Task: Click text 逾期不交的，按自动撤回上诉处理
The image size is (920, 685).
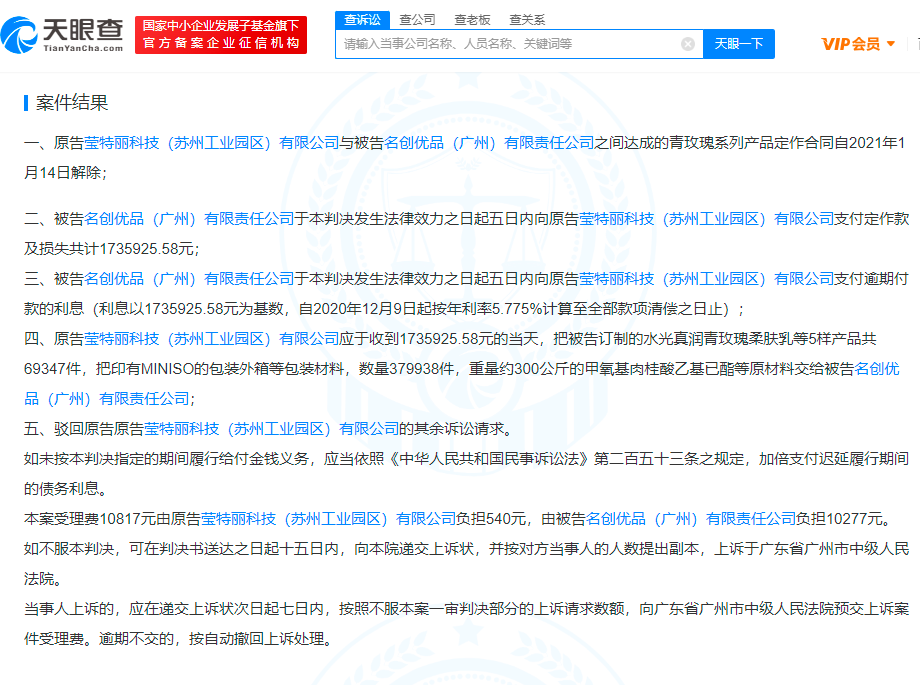Action: click(211, 639)
